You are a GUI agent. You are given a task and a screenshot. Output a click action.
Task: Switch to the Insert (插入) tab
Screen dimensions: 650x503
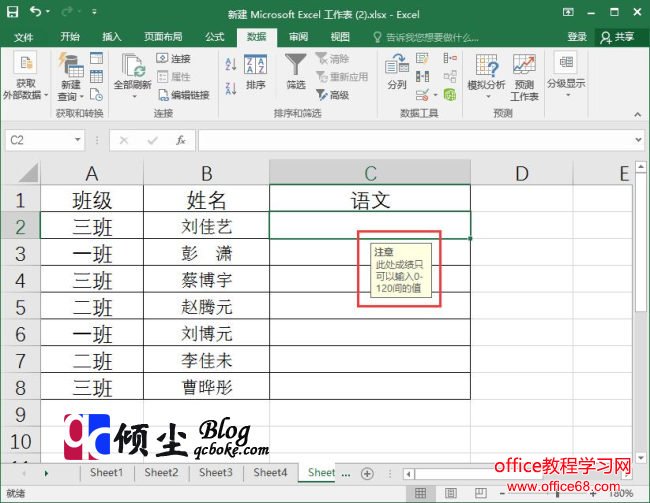click(x=112, y=37)
